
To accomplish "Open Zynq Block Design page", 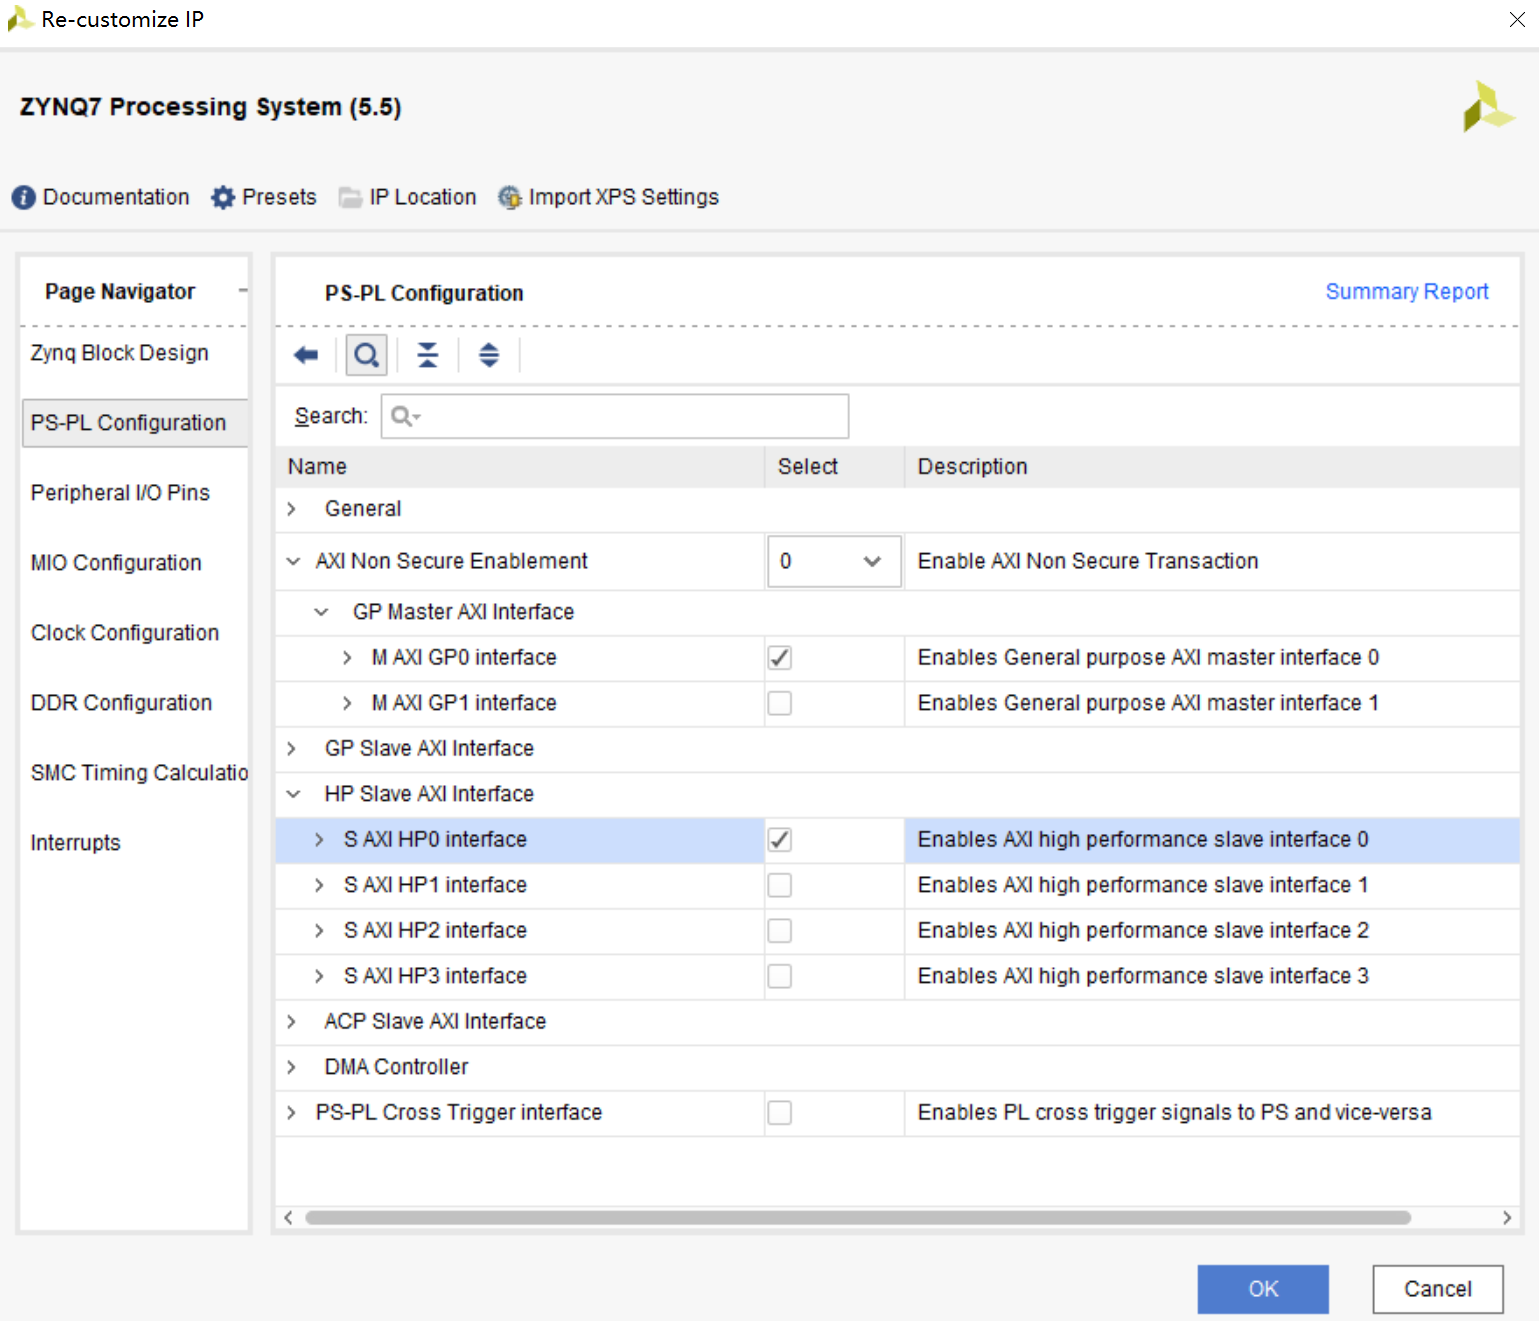I will pos(120,353).
